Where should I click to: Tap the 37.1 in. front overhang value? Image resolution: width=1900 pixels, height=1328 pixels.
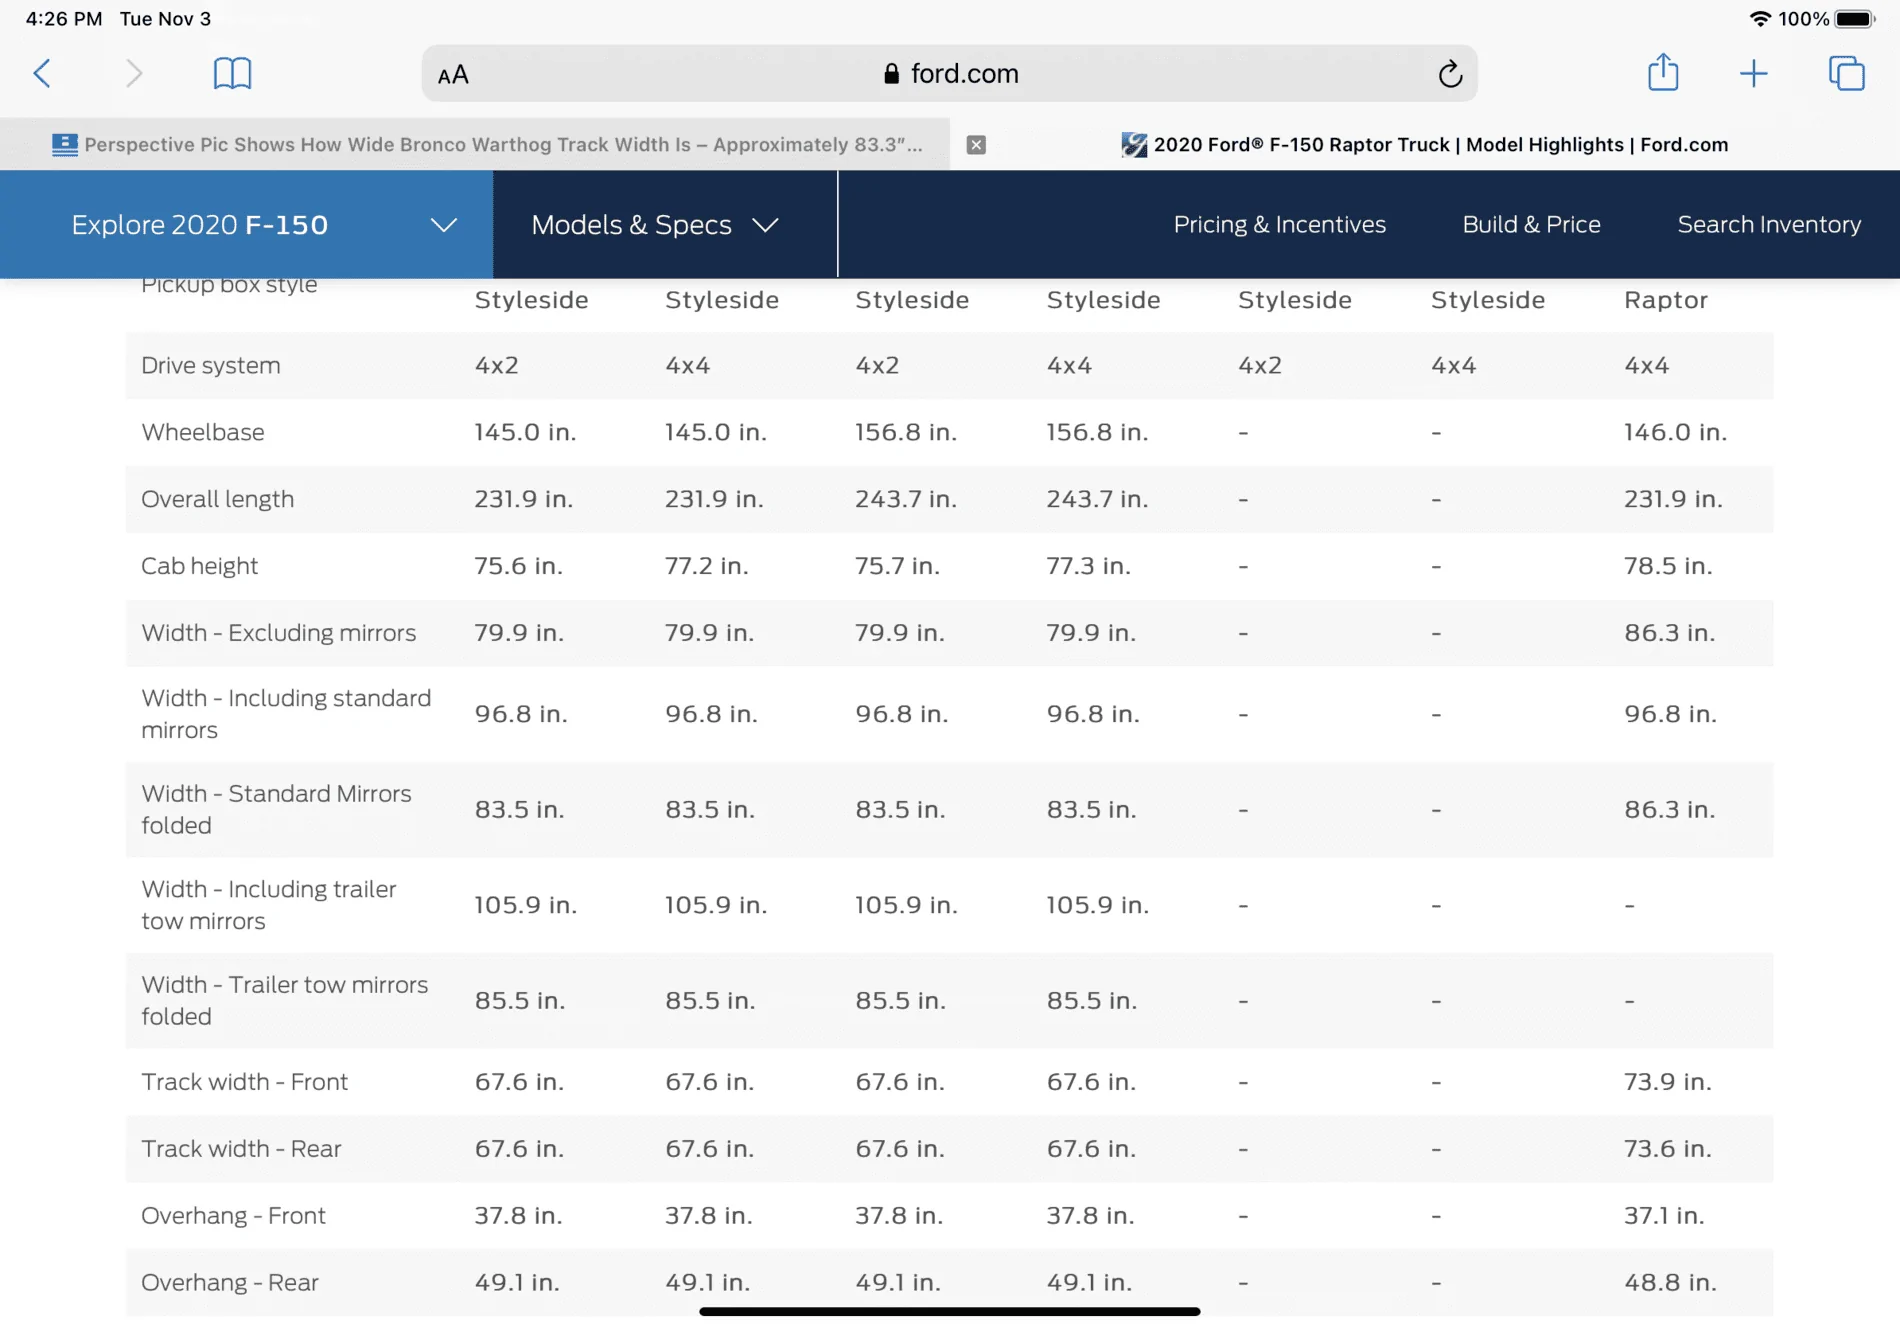(1664, 1216)
